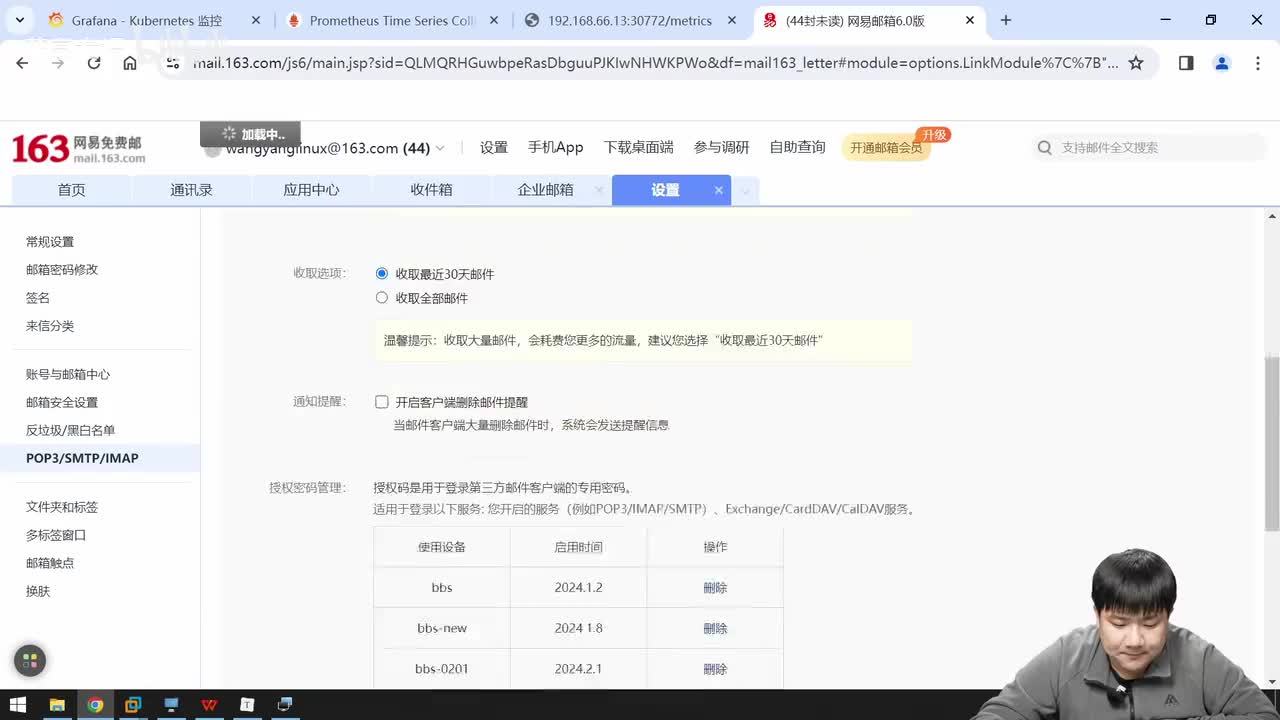The height and width of the screenshot is (720, 1280).
Task: Click the browser back arrow
Action: (x=22, y=63)
